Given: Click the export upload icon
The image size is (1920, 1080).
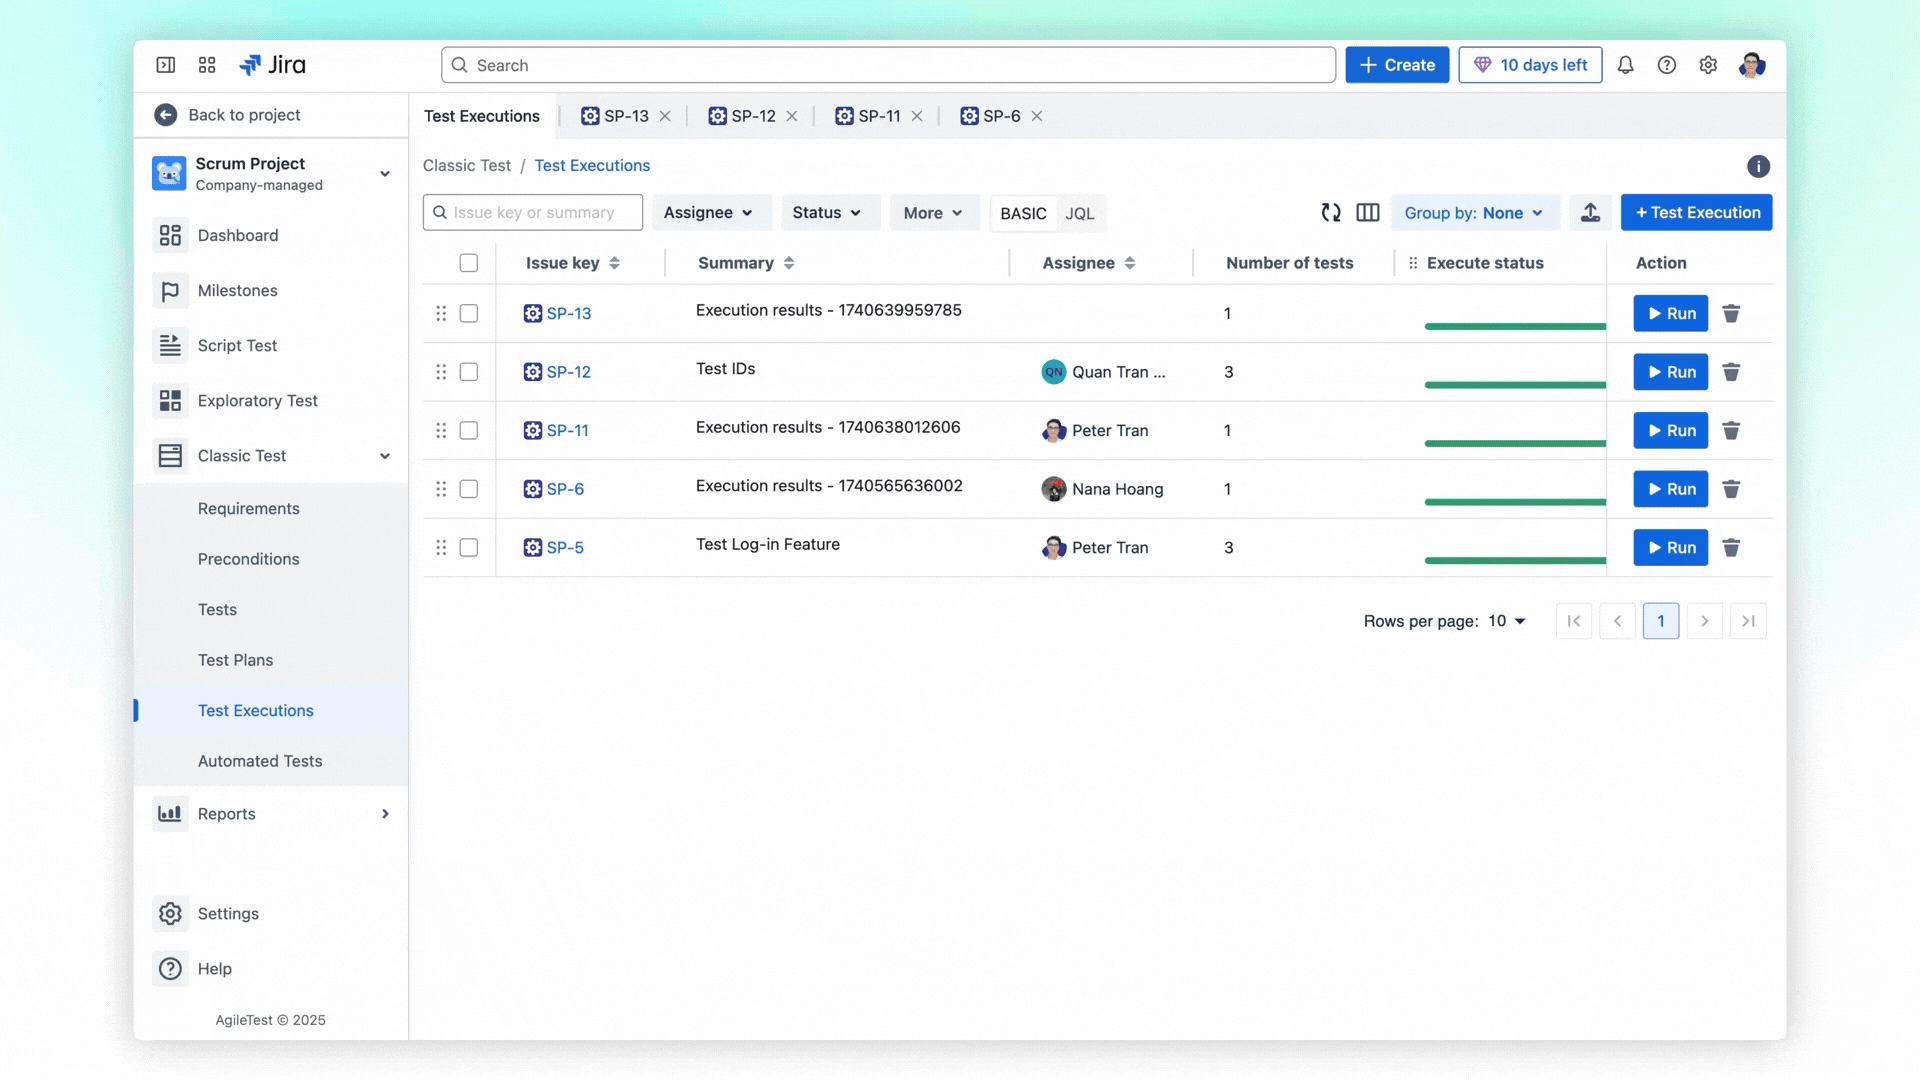Looking at the screenshot, I should coord(1590,213).
